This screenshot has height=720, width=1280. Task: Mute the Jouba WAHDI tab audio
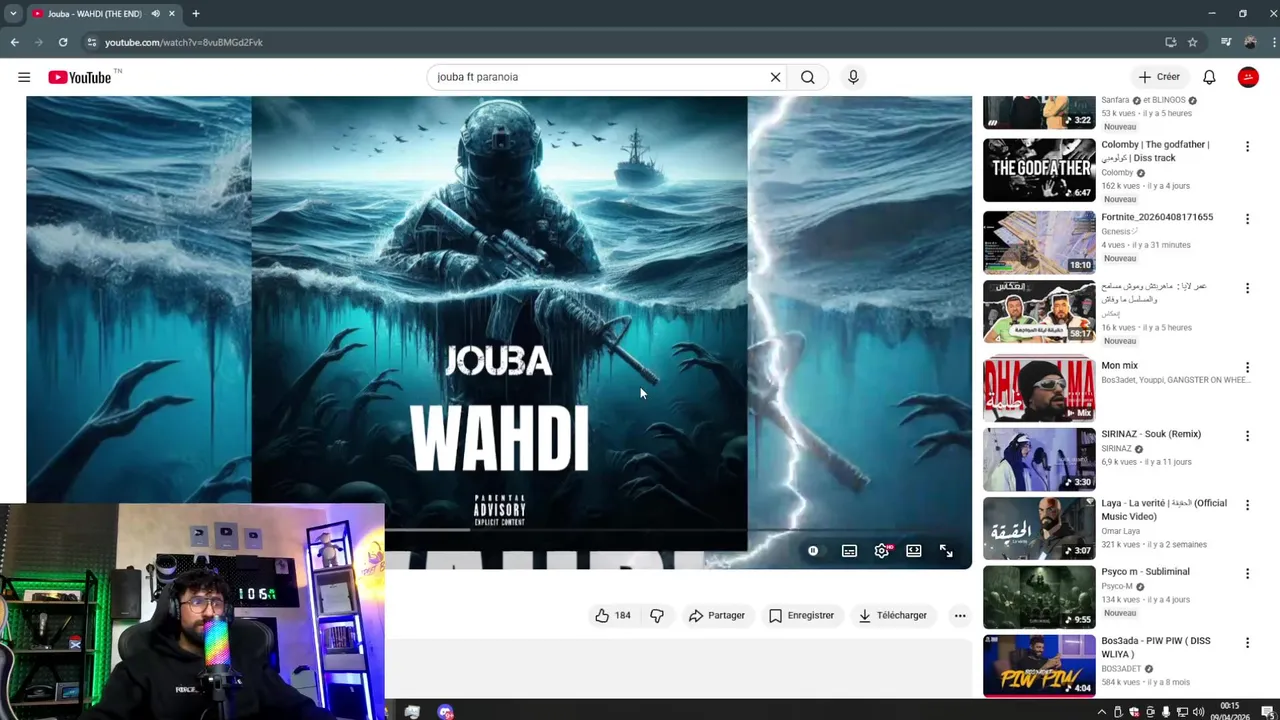coord(155,14)
